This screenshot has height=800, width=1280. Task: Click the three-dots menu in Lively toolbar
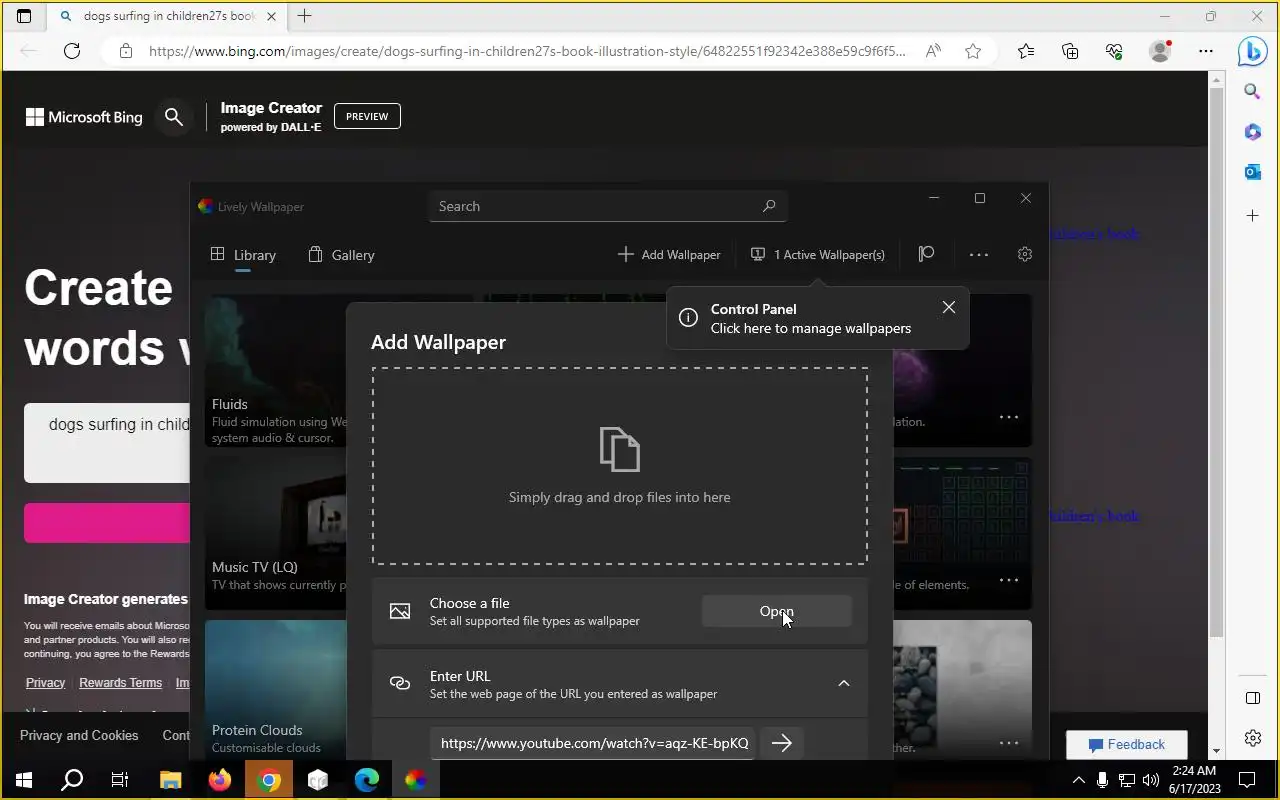point(979,255)
